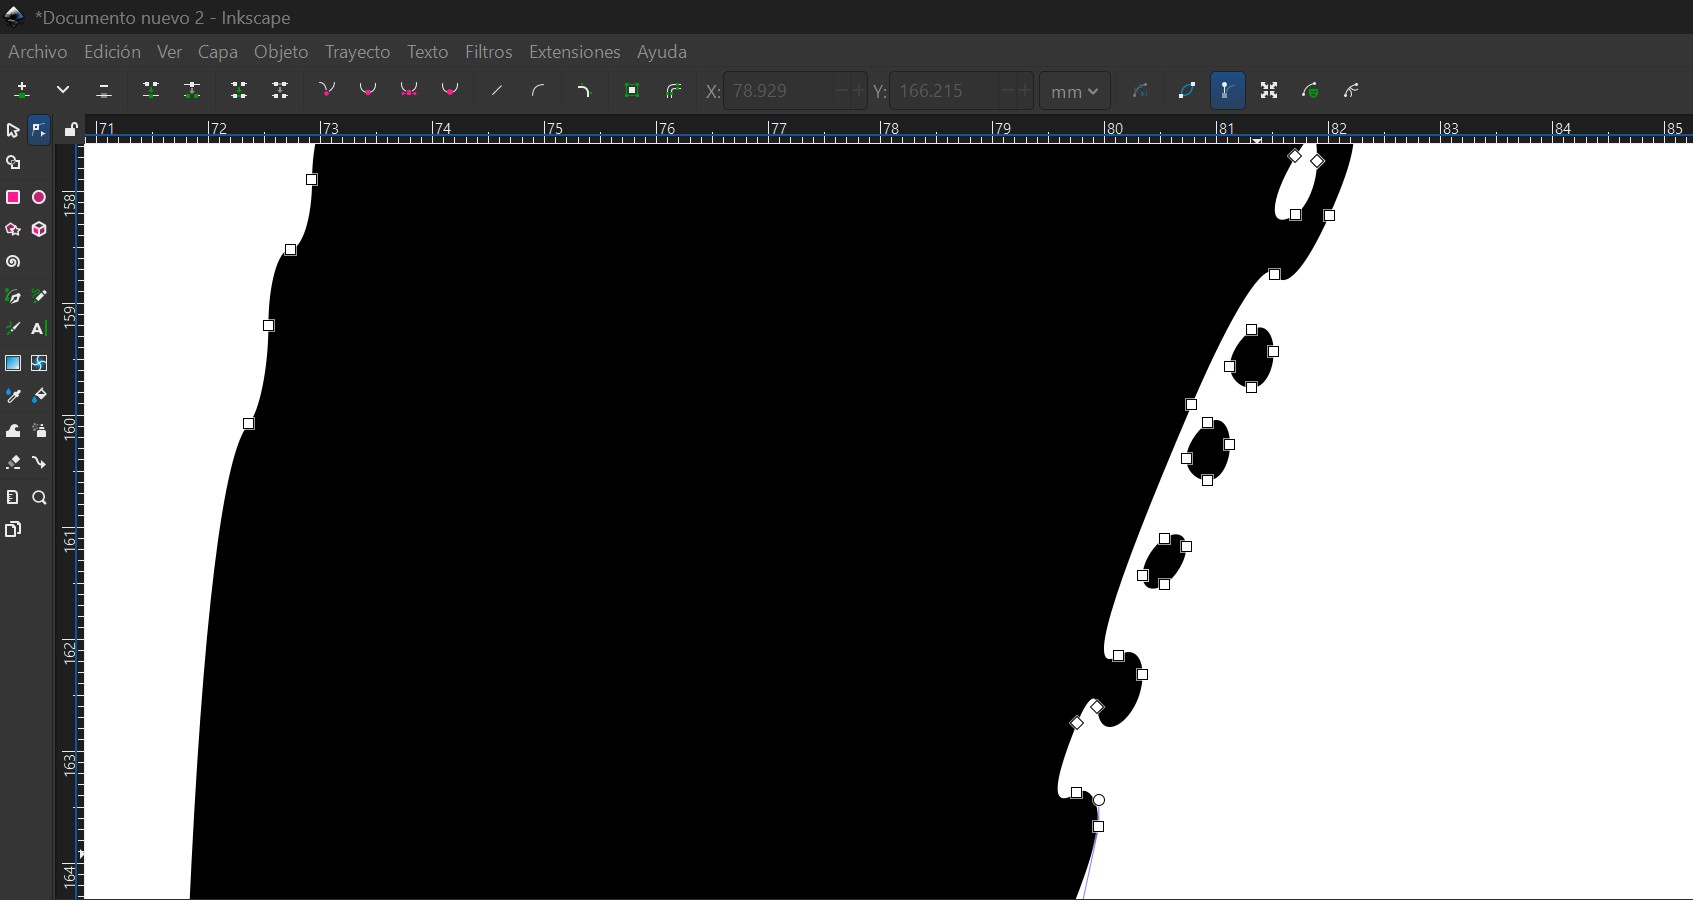Image resolution: width=1693 pixels, height=900 pixels.
Task: Decrease the X coordinate value
Action: (x=842, y=91)
